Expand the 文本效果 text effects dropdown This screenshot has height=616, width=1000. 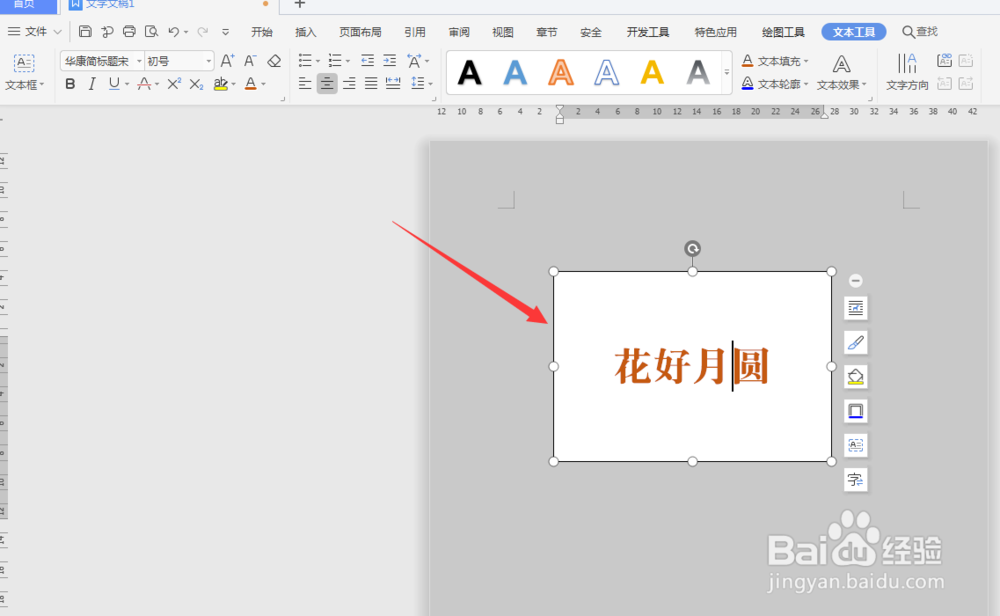pyautogui.click(x=864, y=84)
